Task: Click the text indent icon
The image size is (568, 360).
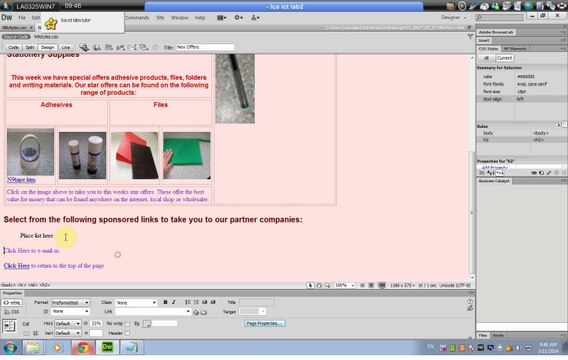Action: pyautogui.click(x=213, y=302)
